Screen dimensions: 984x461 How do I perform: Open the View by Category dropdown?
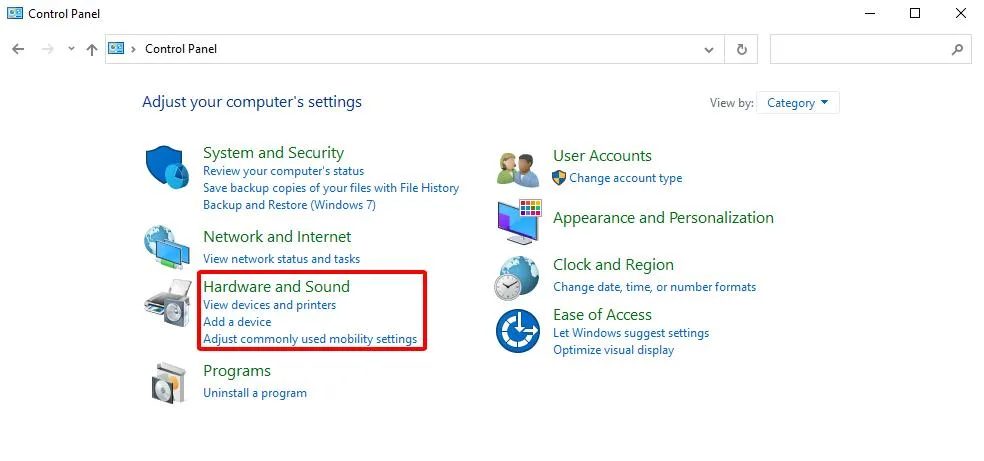(x=798, y=103)
